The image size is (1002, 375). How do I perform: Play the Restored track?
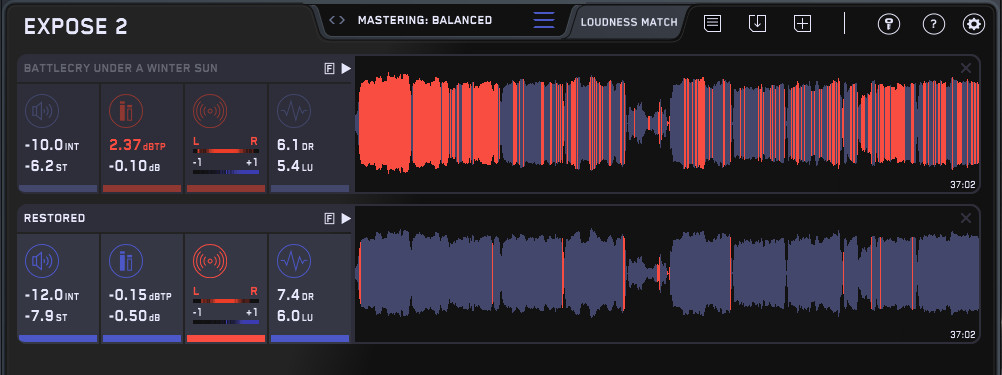[346, 218]
